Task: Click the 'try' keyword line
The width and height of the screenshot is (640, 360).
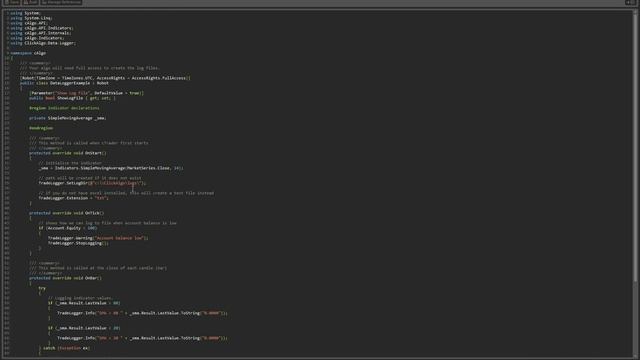Action: (42, 288)
